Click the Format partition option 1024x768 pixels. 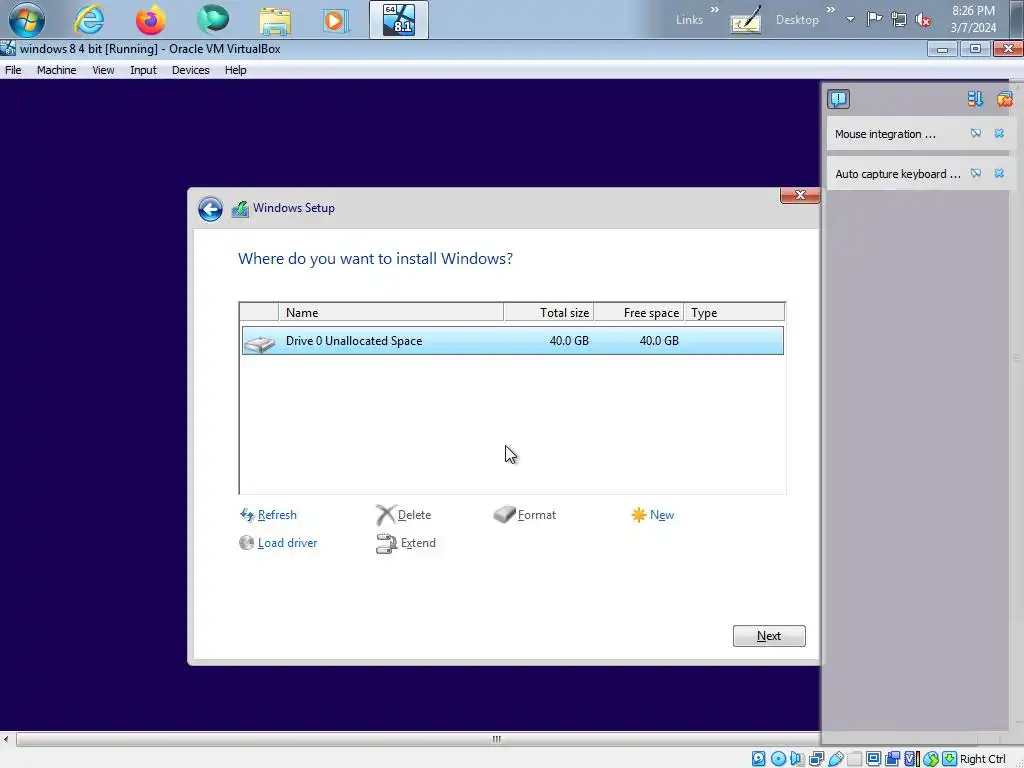click(525, 515)
